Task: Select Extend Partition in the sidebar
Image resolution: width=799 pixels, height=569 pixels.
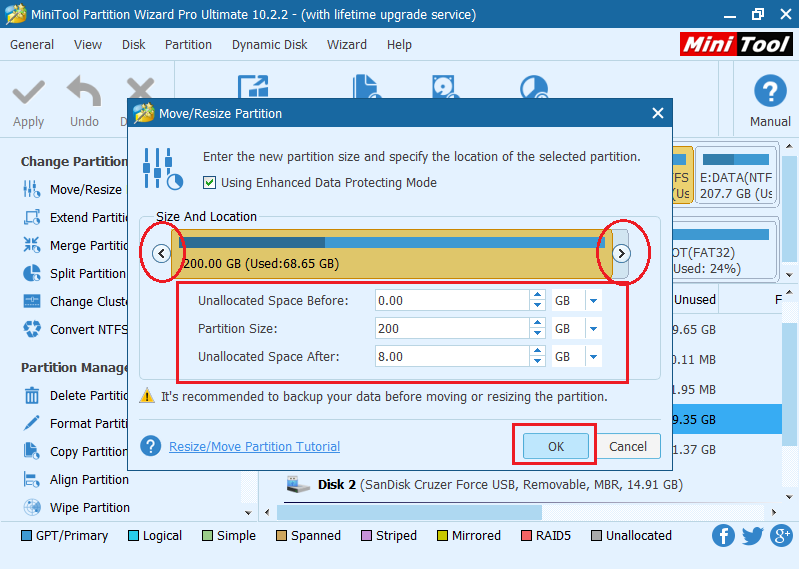Action: coord(73,218)
